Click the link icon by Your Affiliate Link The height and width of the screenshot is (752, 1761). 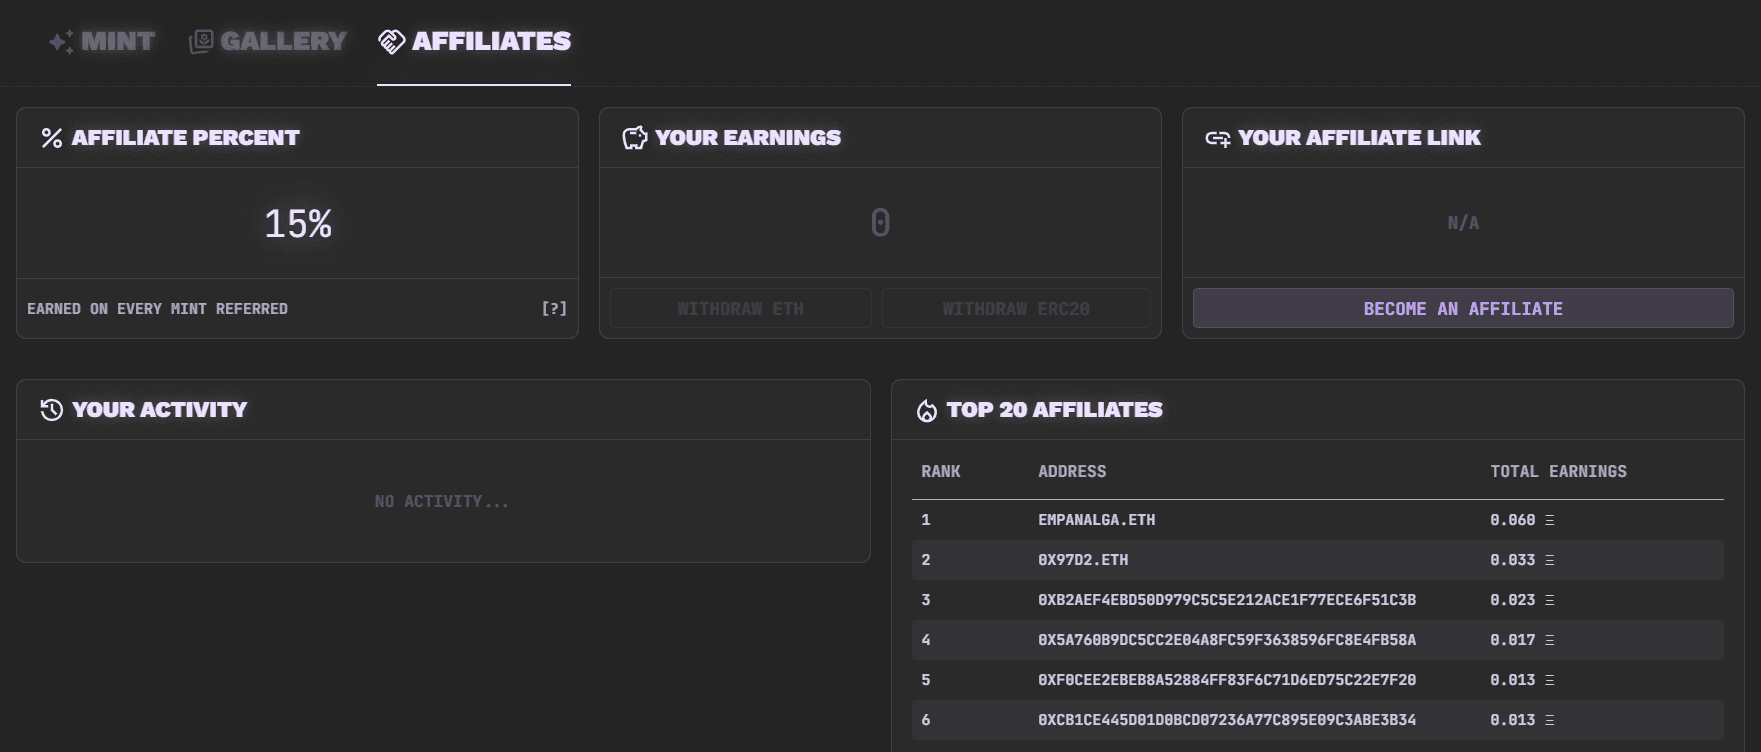coord(1217,139)
